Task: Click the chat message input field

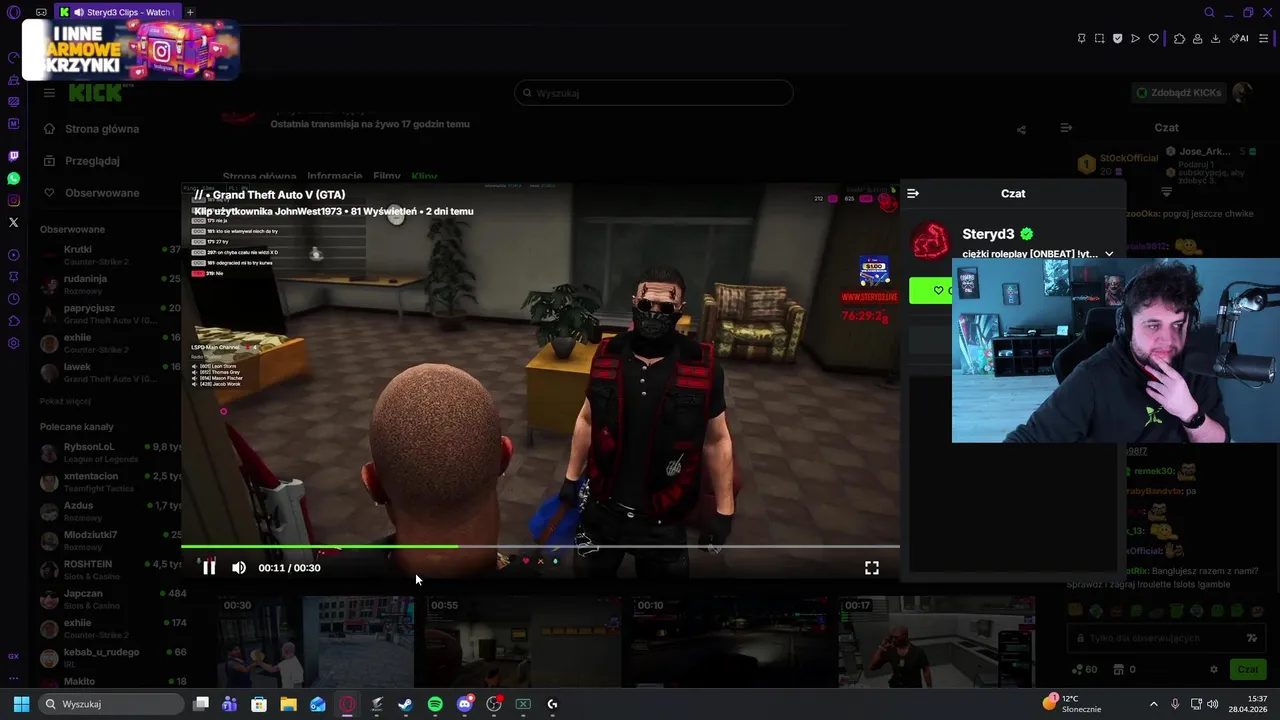Action: click(1165, 638)
